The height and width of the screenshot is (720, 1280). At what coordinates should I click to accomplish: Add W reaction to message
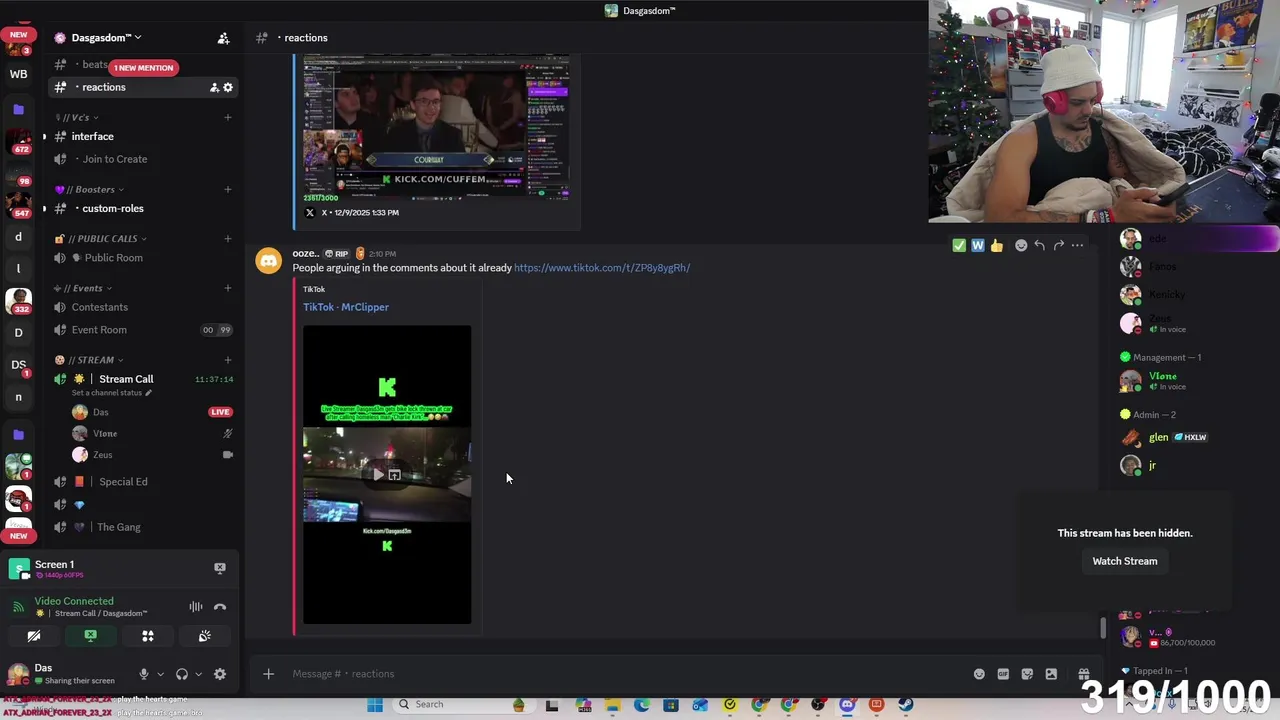[x=978, y=245]
